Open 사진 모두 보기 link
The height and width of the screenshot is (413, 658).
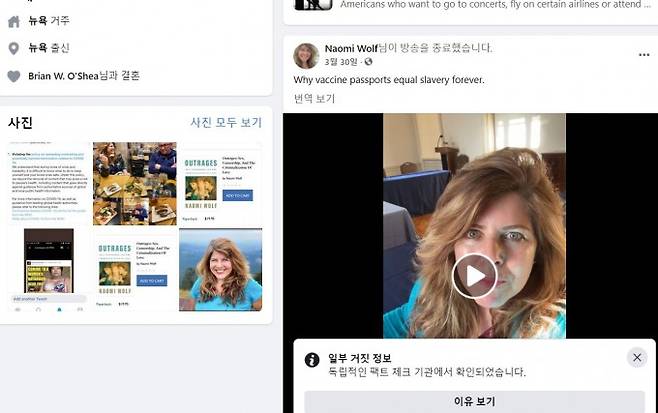pyautogui.click(x=226, y=123)
